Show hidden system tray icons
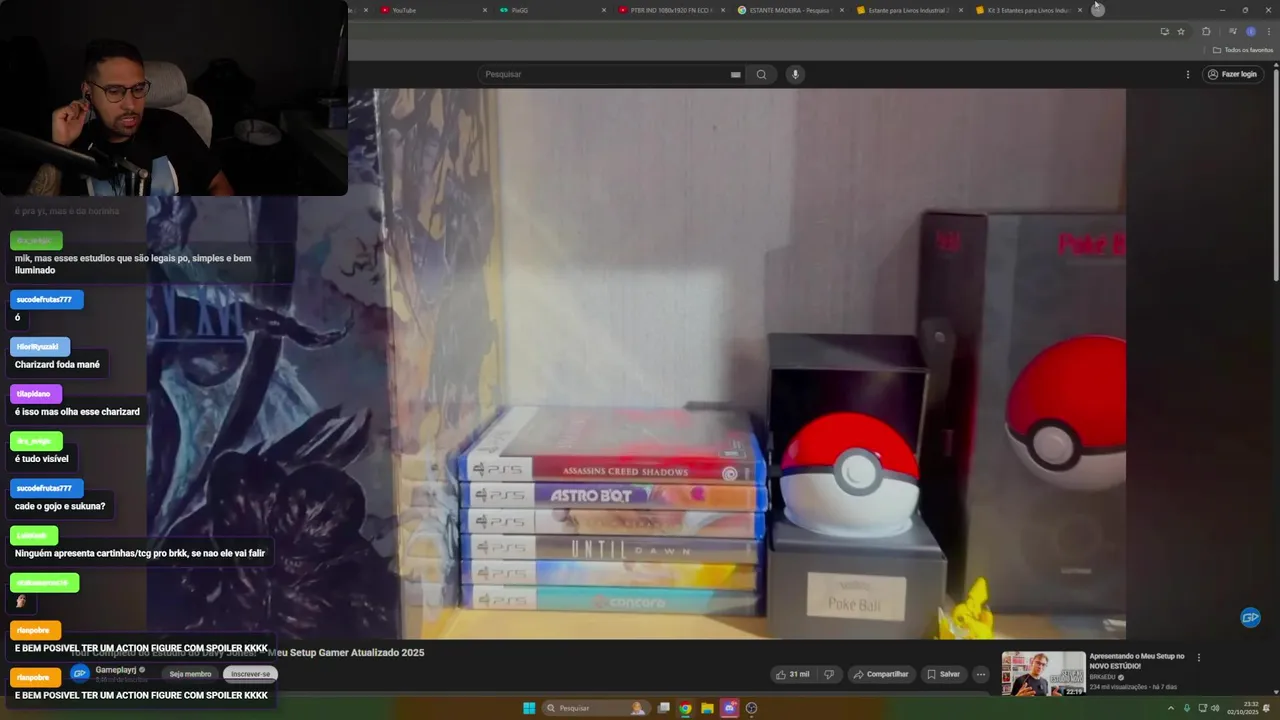1280x720 pixels. tap(1171, 708)
